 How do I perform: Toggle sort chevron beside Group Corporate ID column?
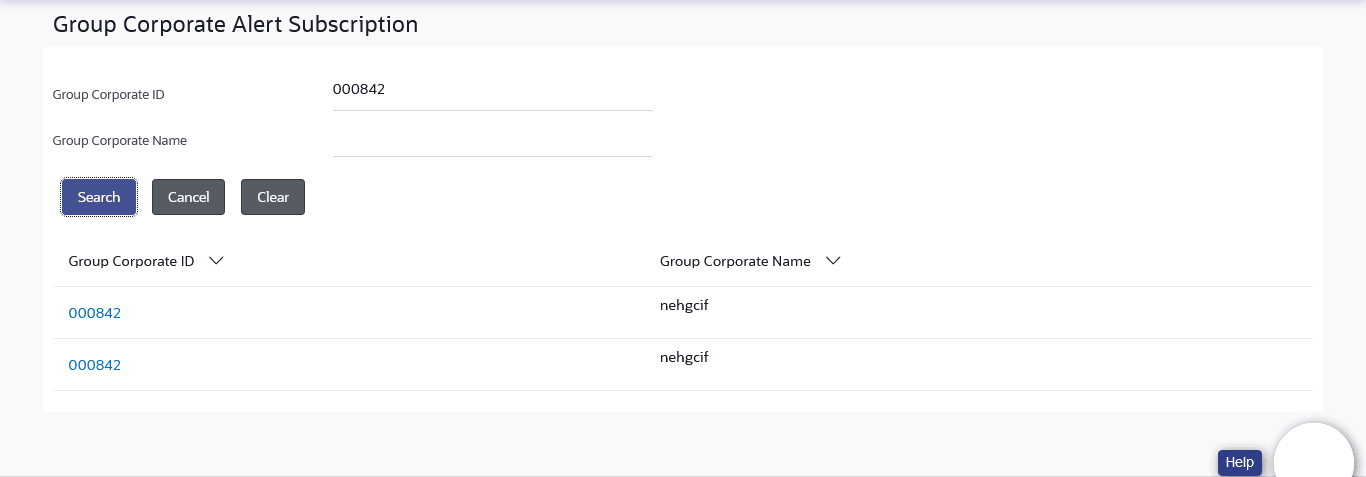point(215,261)
